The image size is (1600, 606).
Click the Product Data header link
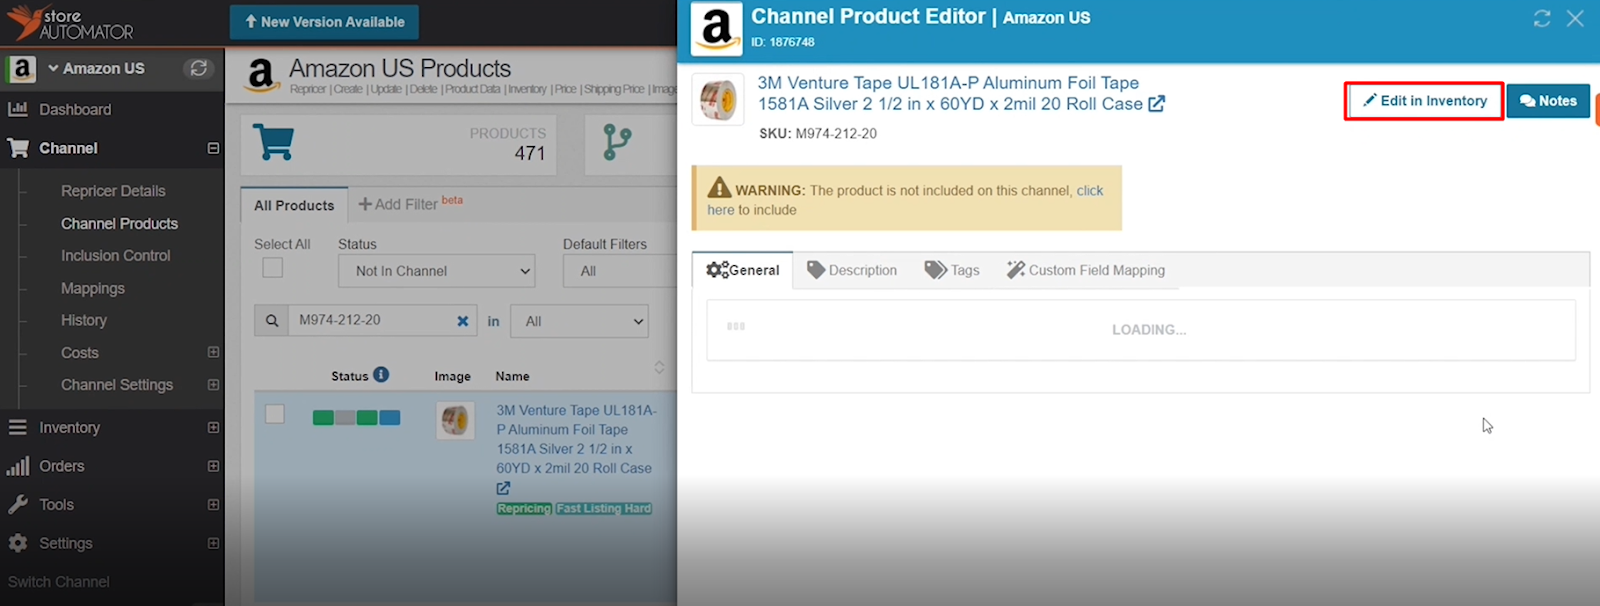pyautogui.click(x=472, y=89)
